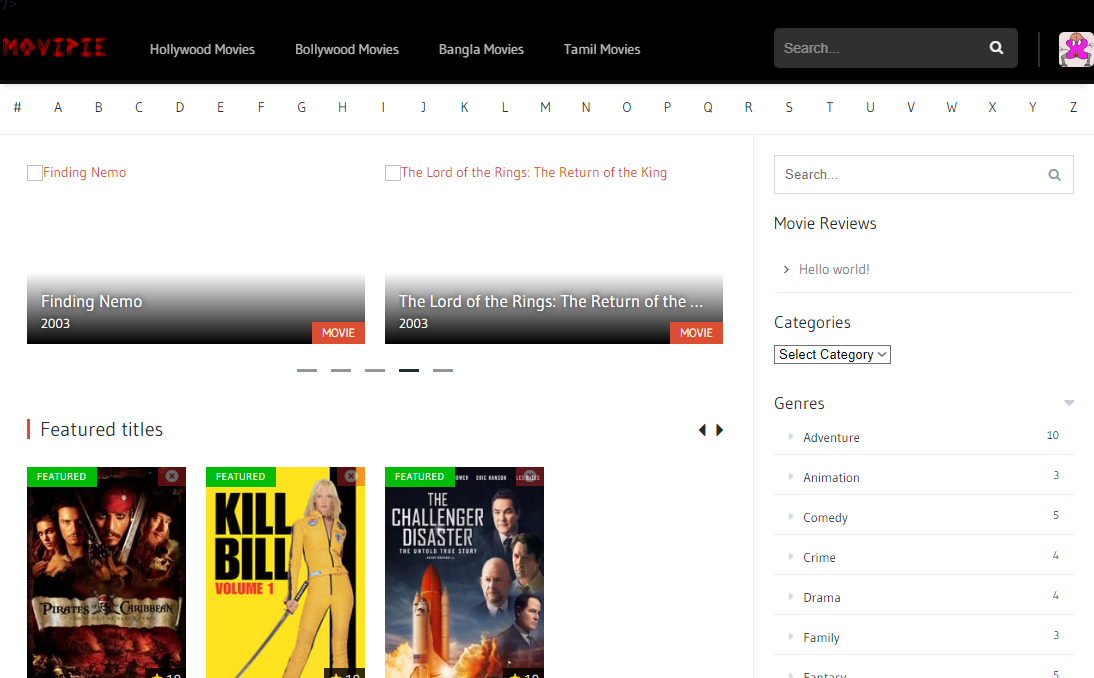This screenshot has height=678, width=1094.
Task: Browse the Animation genre
Action: [x=831, y=477]
